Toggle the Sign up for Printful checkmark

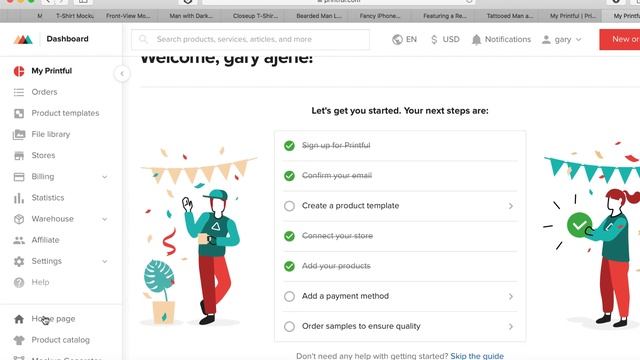[289, 146]
